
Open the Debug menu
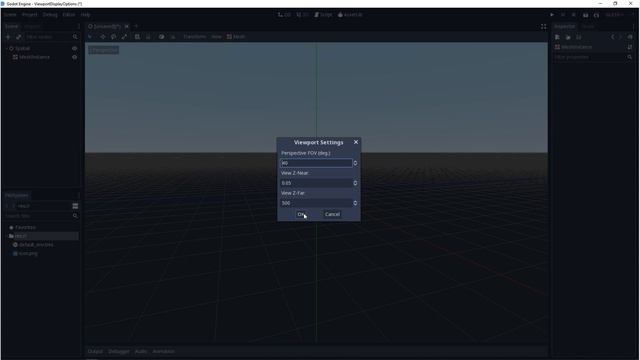50,15
